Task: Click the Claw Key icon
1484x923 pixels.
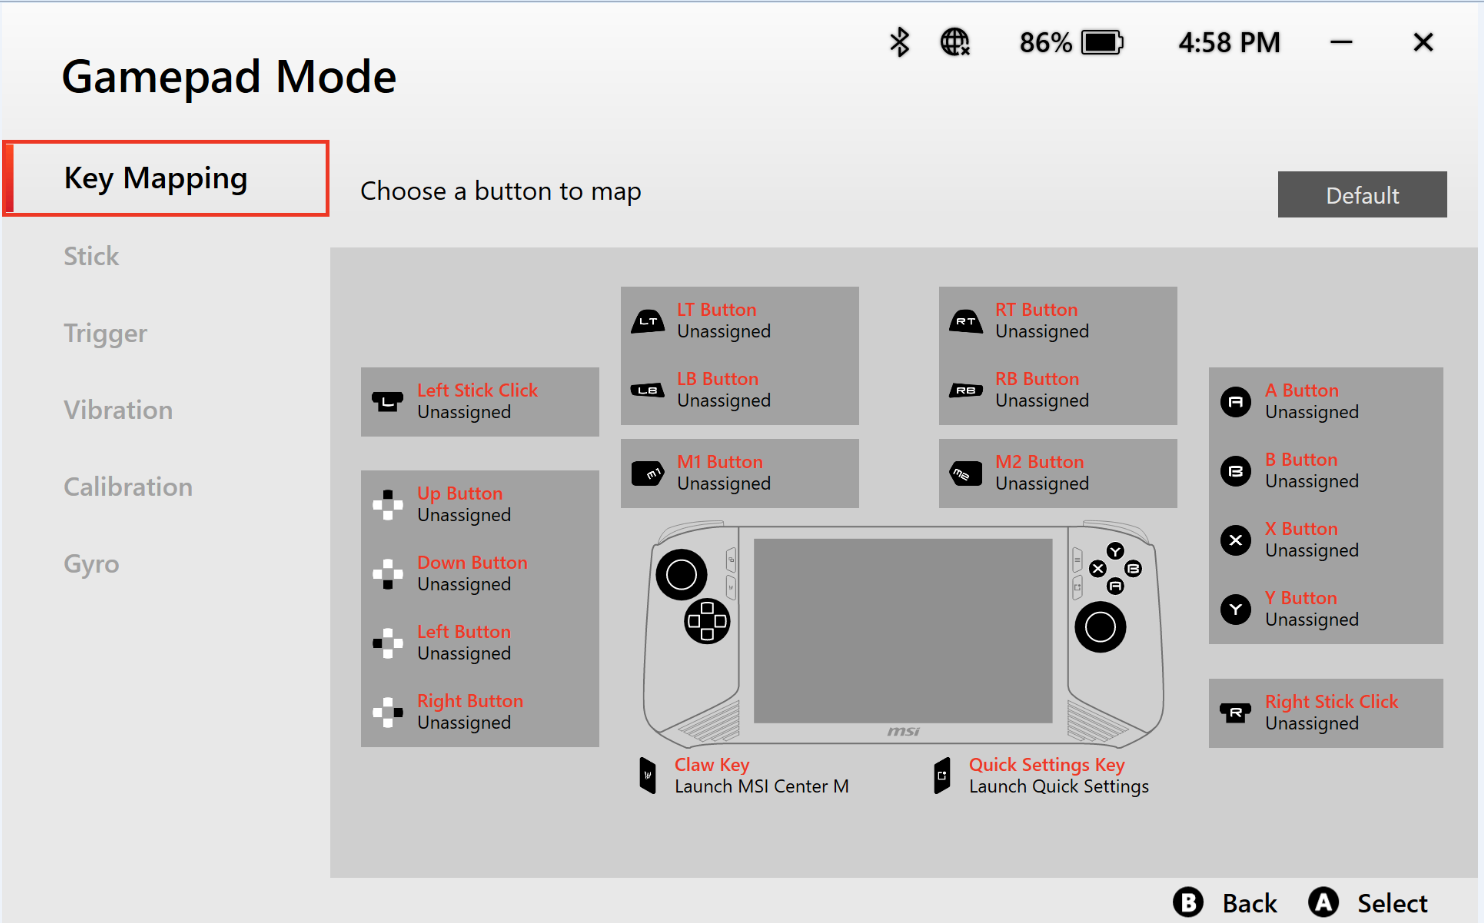Action: (x=648, y=775)
